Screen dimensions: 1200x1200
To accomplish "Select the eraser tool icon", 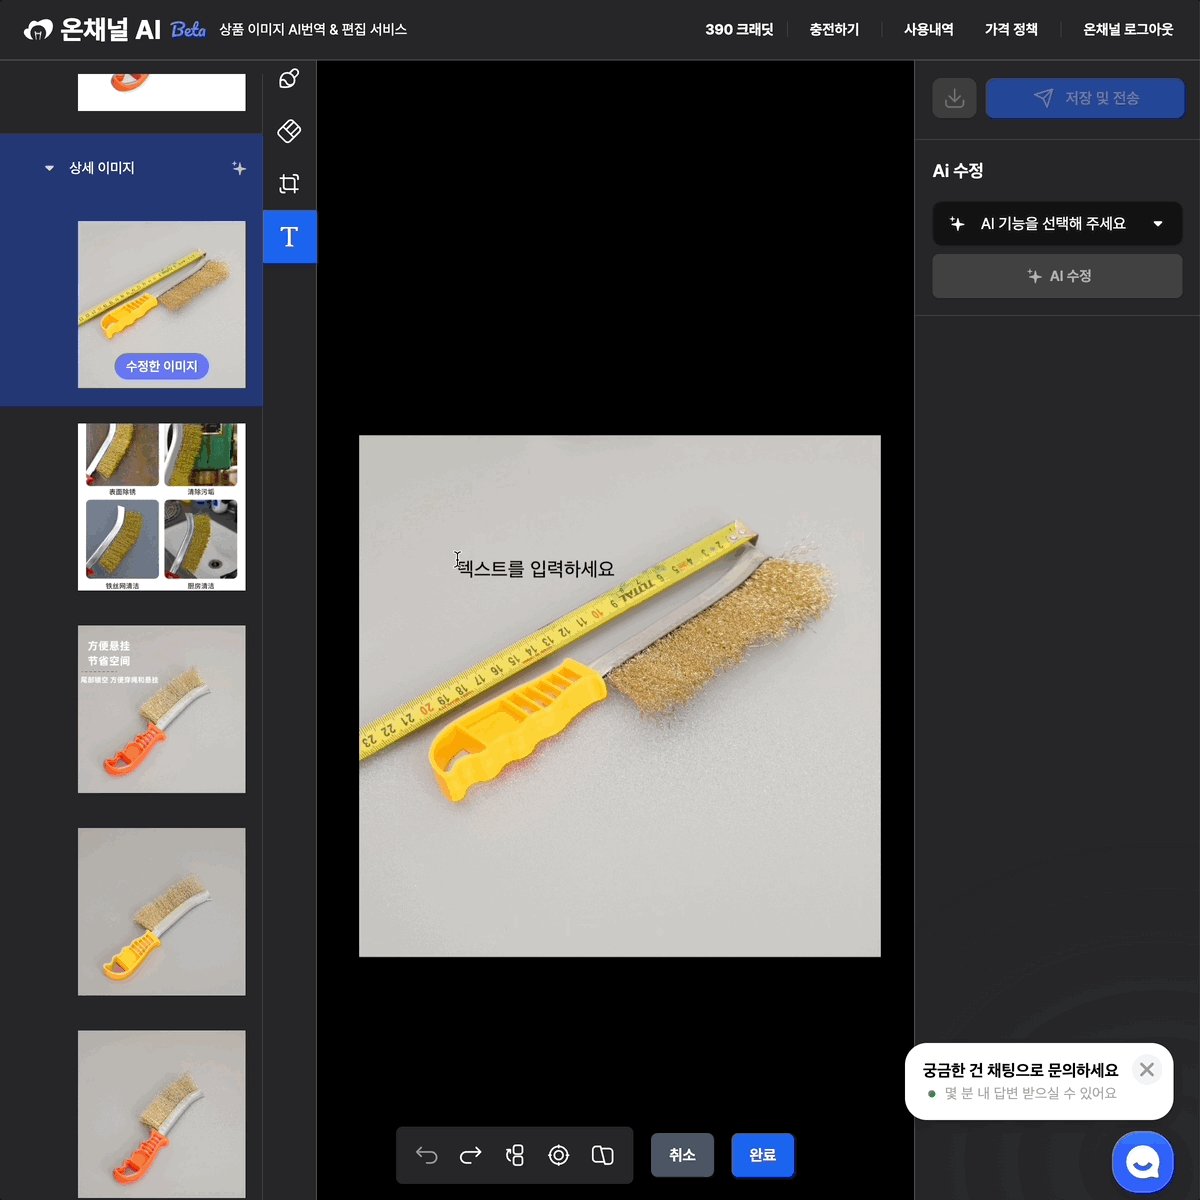I will (289, 131).
